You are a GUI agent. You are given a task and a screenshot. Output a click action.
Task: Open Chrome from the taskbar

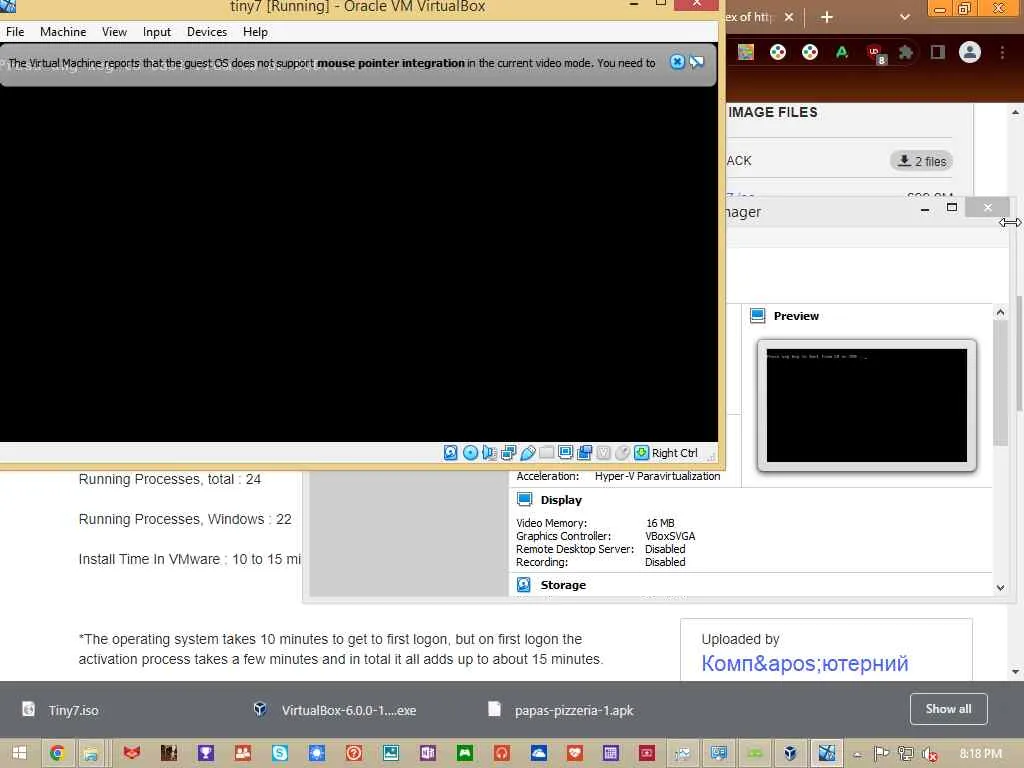coord(57,753)
